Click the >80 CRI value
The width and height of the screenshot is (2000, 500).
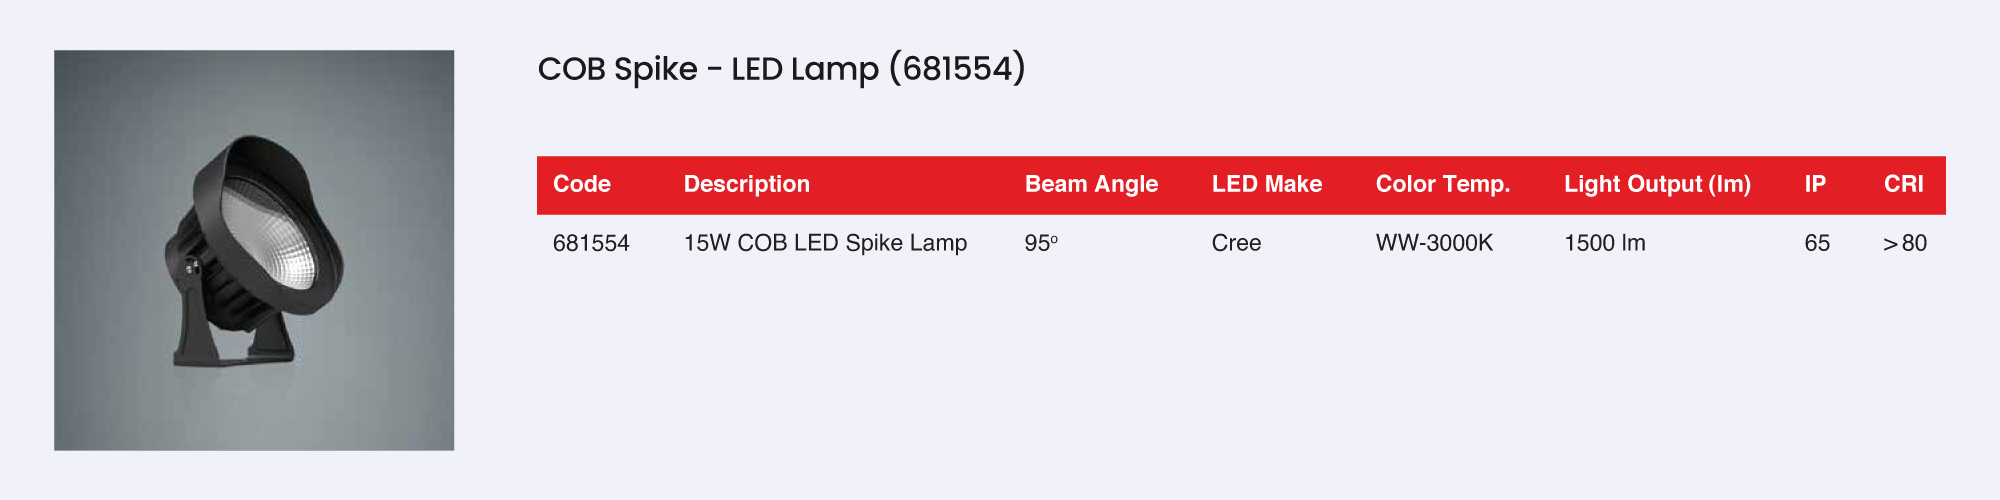tap(1904, 243)
